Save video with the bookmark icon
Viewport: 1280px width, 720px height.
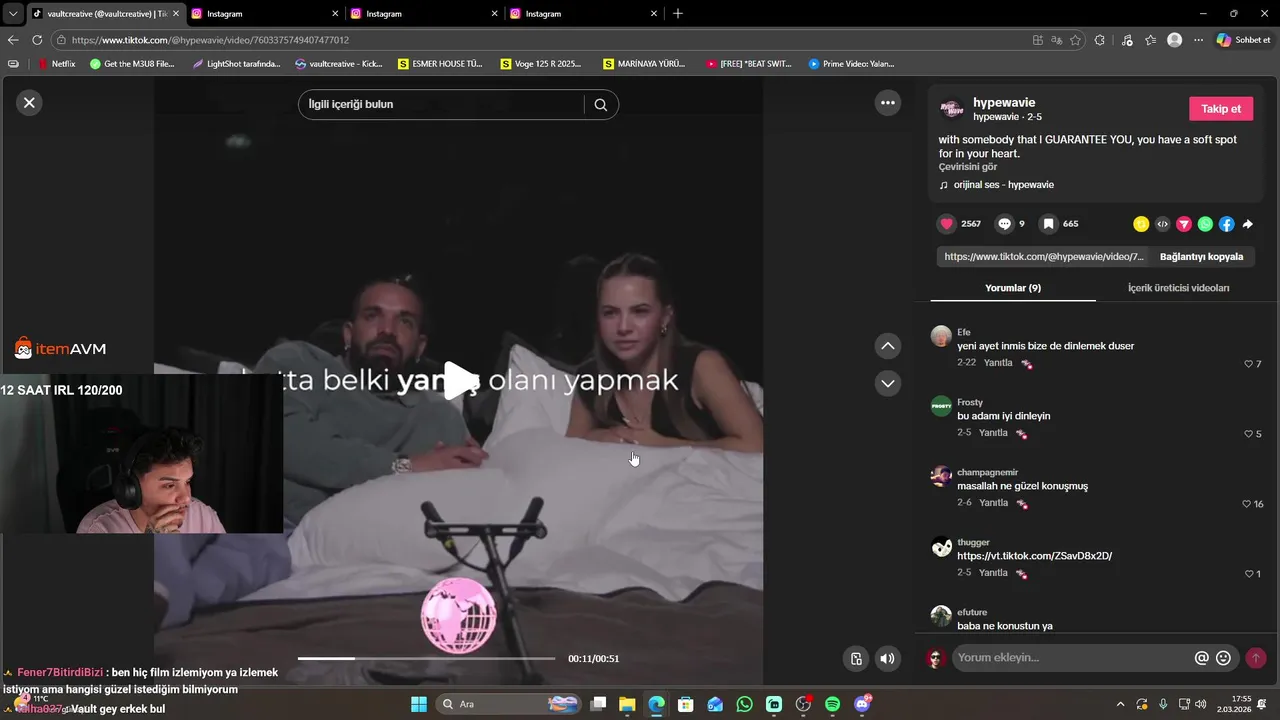pyautogui.click(x=1047, y=224)
